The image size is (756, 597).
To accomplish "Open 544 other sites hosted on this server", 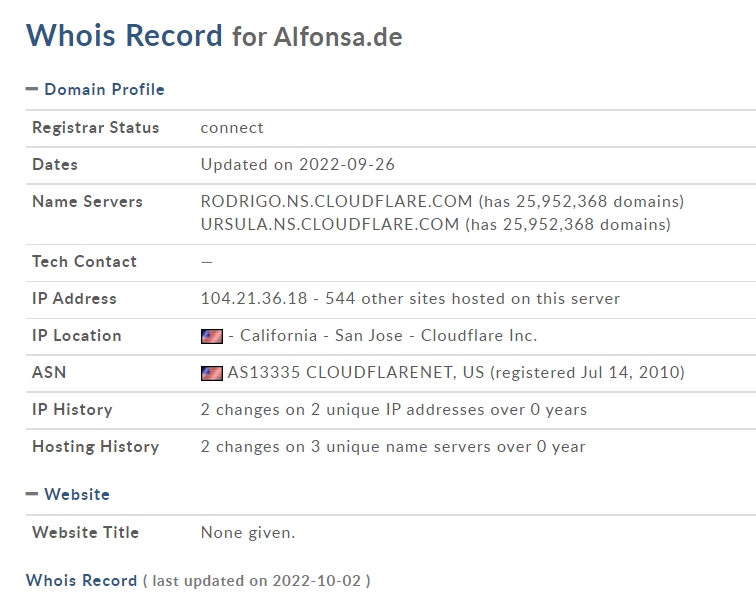I will coord(472,298).
